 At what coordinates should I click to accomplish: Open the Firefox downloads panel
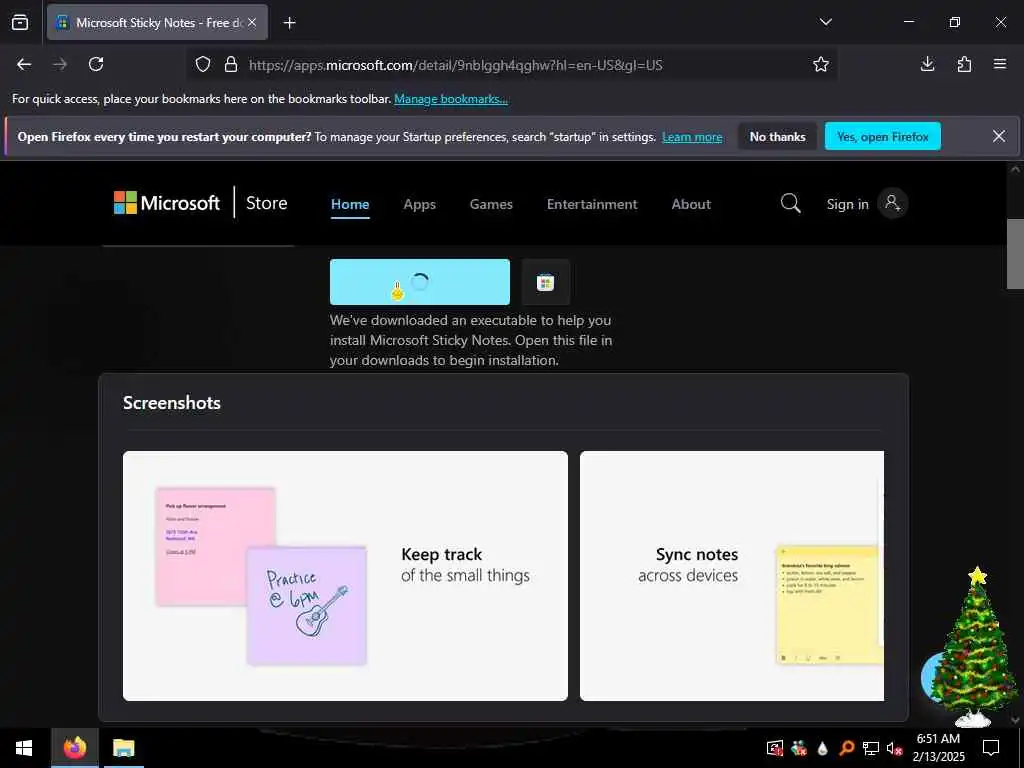pyautogui.click(x=927, y=64)
